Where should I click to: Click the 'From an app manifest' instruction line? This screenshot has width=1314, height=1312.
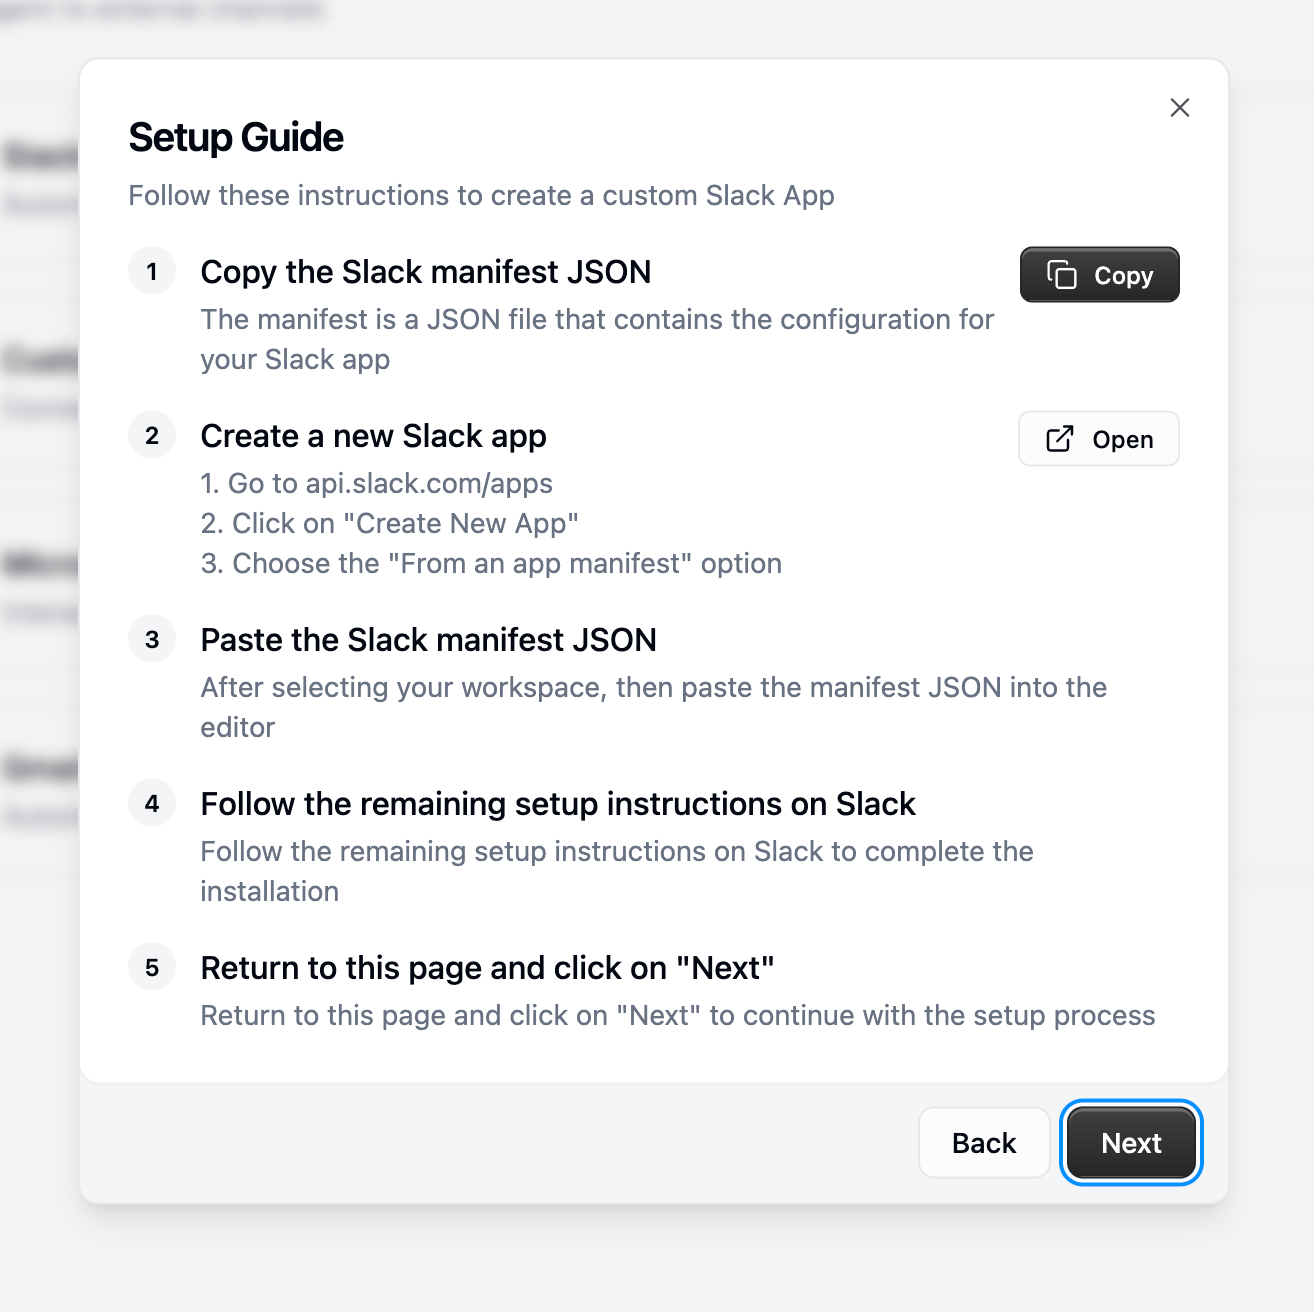(x=490, y=563)
